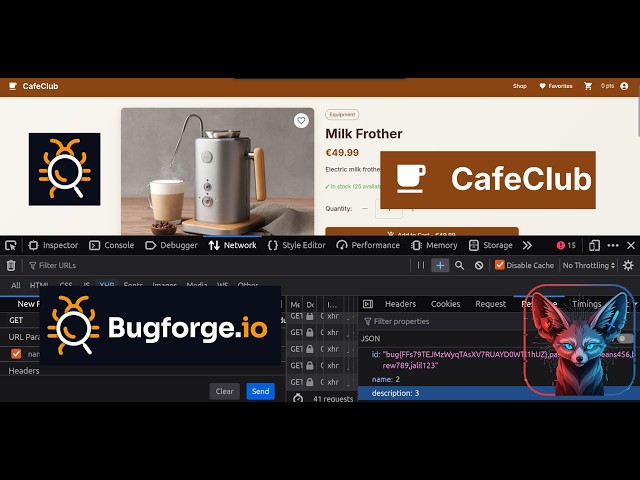Image resolution: width=640 pixels, height=480 pixels.
Task: Activate the element picker icon in DevTools
Action: (11, 245)
